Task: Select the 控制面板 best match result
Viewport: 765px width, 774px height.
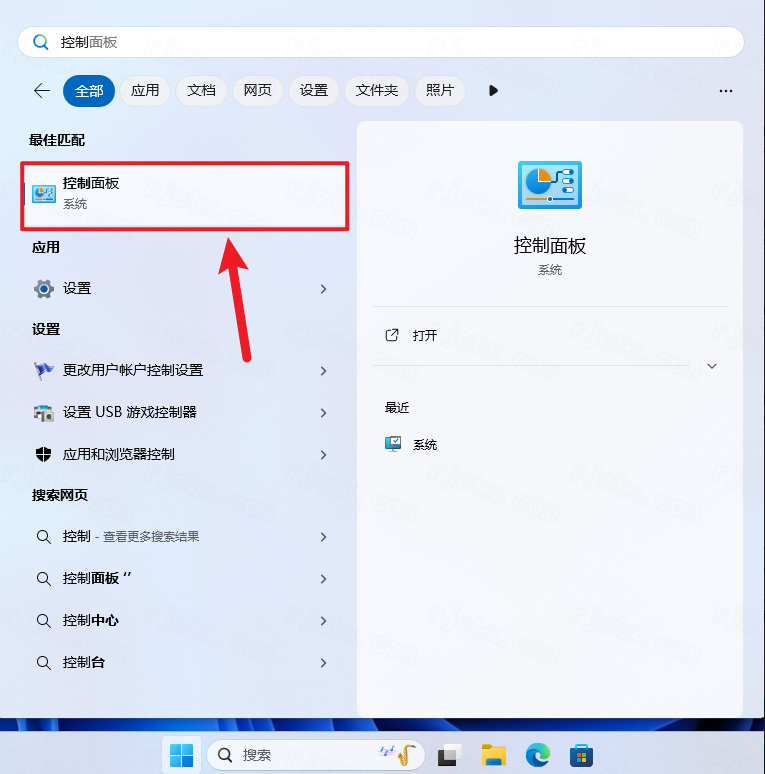Action: 185,193
